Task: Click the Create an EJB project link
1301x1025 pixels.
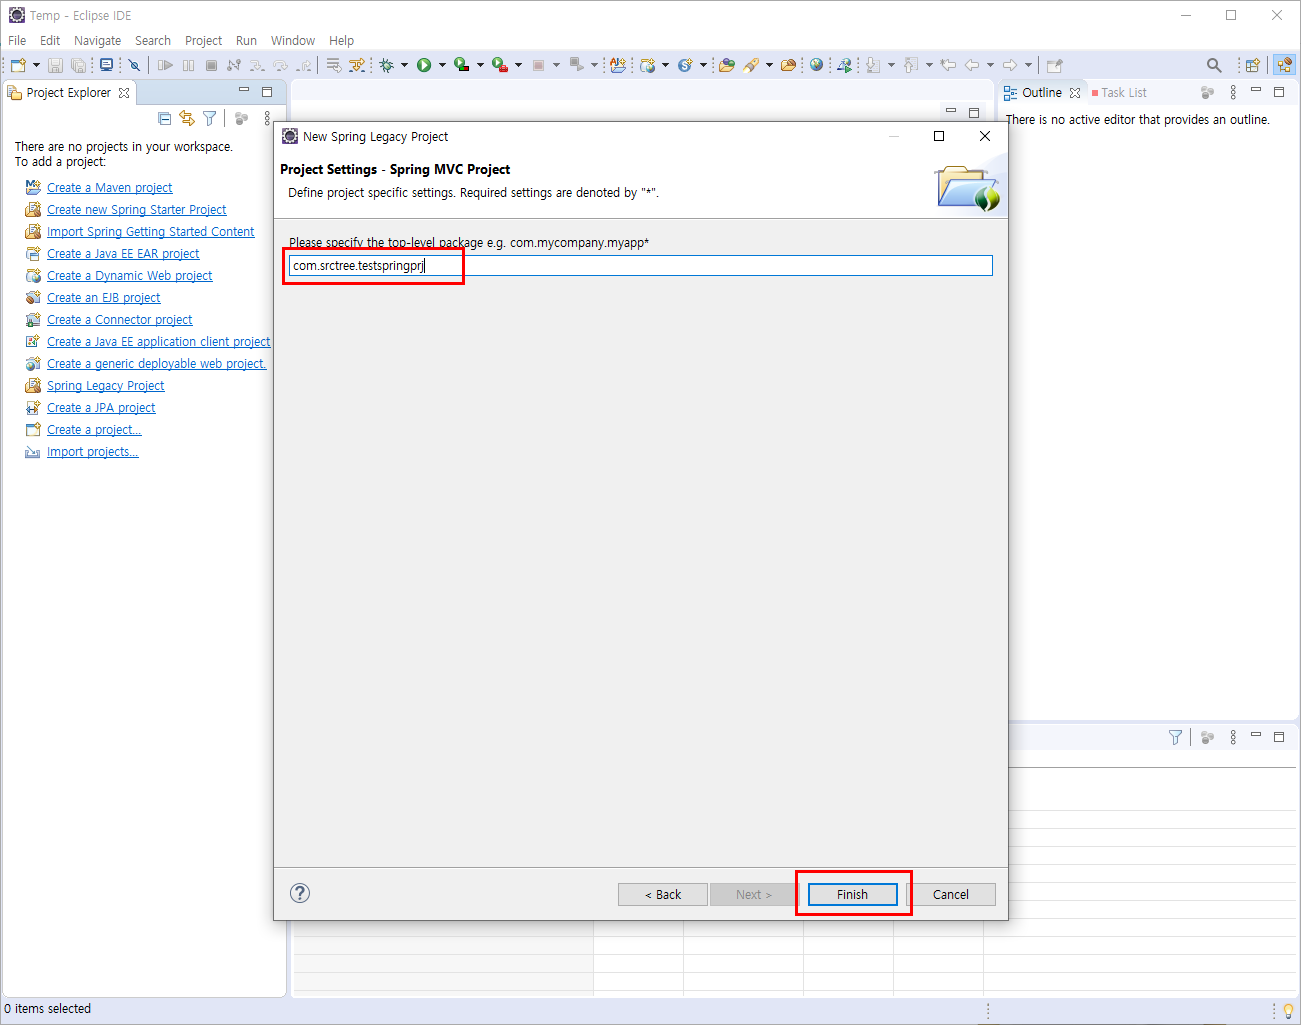Action: 103,297
